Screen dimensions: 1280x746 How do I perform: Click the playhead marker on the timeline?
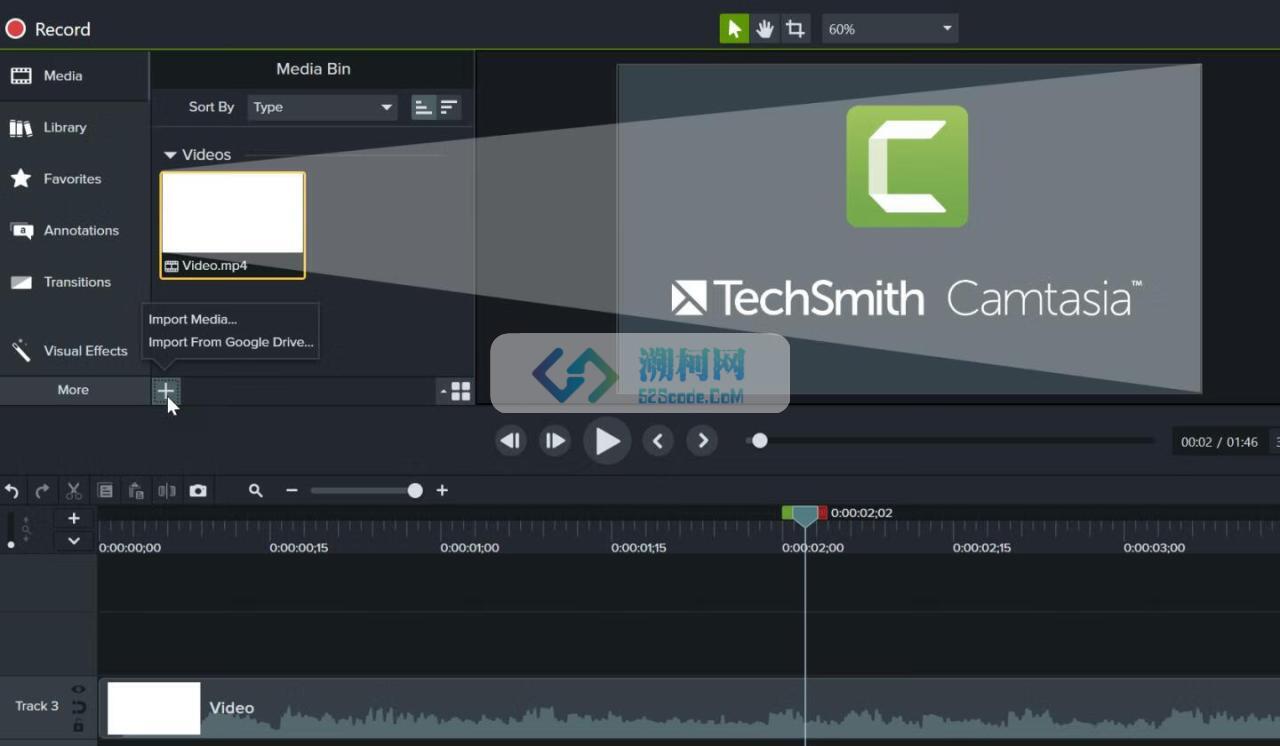(x=805, y=516)
